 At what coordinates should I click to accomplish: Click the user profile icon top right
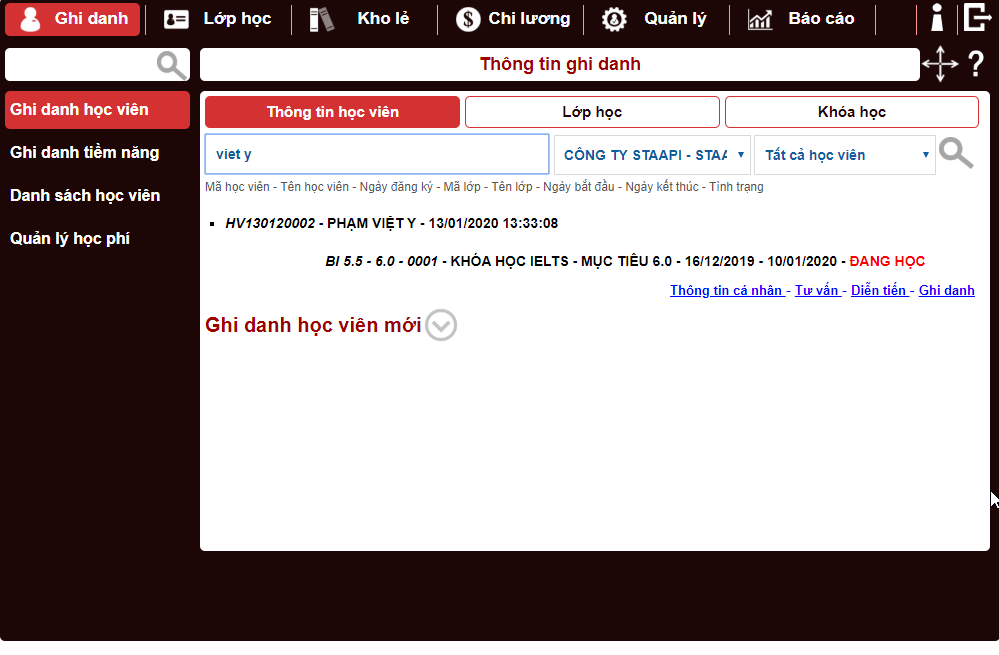coord(936,16)
